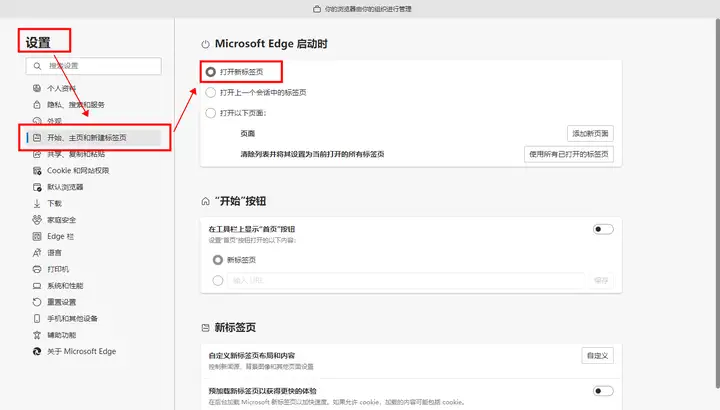Open the lock icon for 隐私、搜索和服务
720x410 pixels.
click(x=37, y=105)
